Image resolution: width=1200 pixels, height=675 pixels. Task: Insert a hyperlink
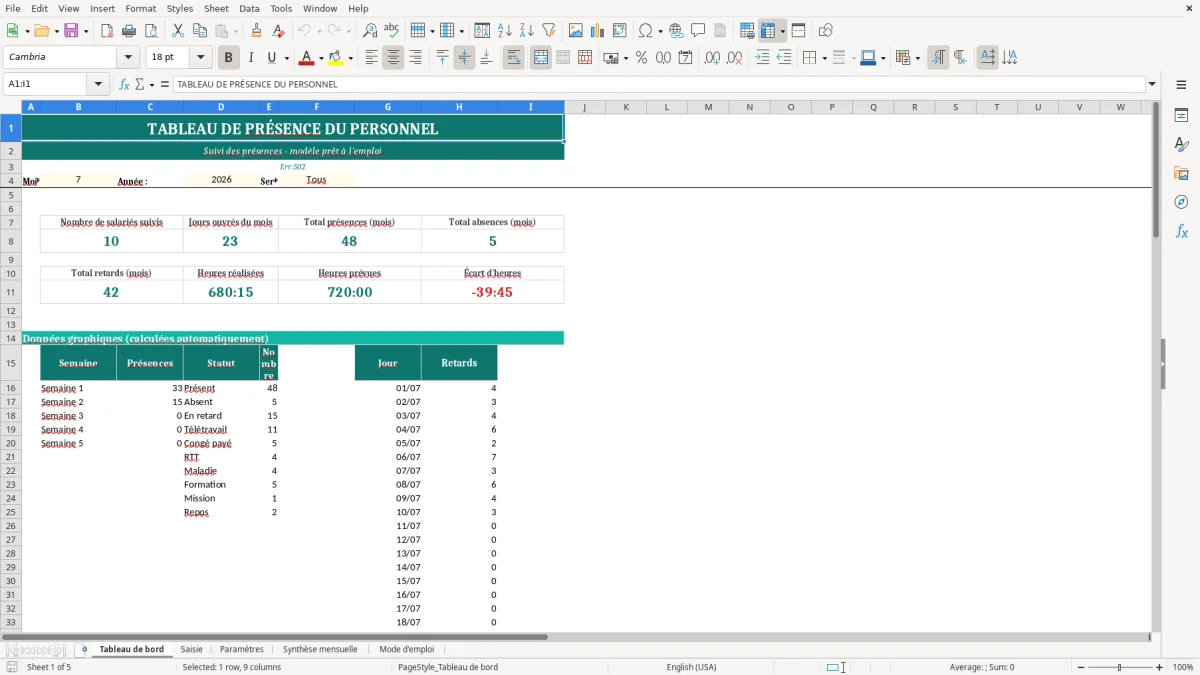coord(677,31)
